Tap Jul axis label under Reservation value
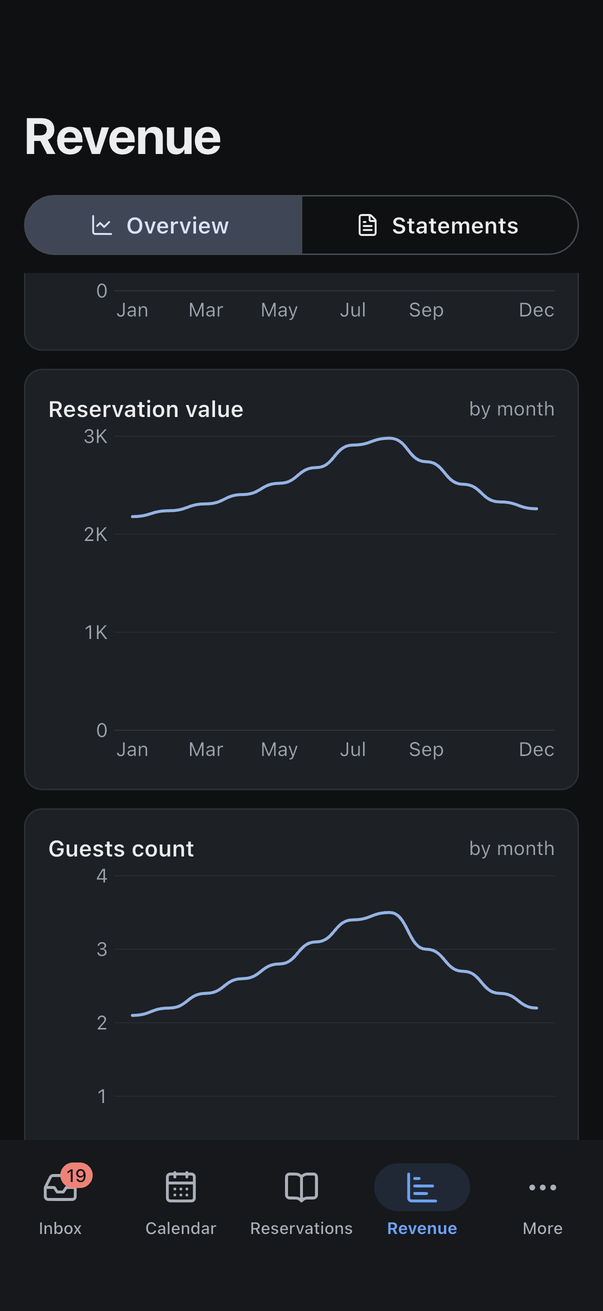Screen dimensions: 603x1311 pos(353,749)
